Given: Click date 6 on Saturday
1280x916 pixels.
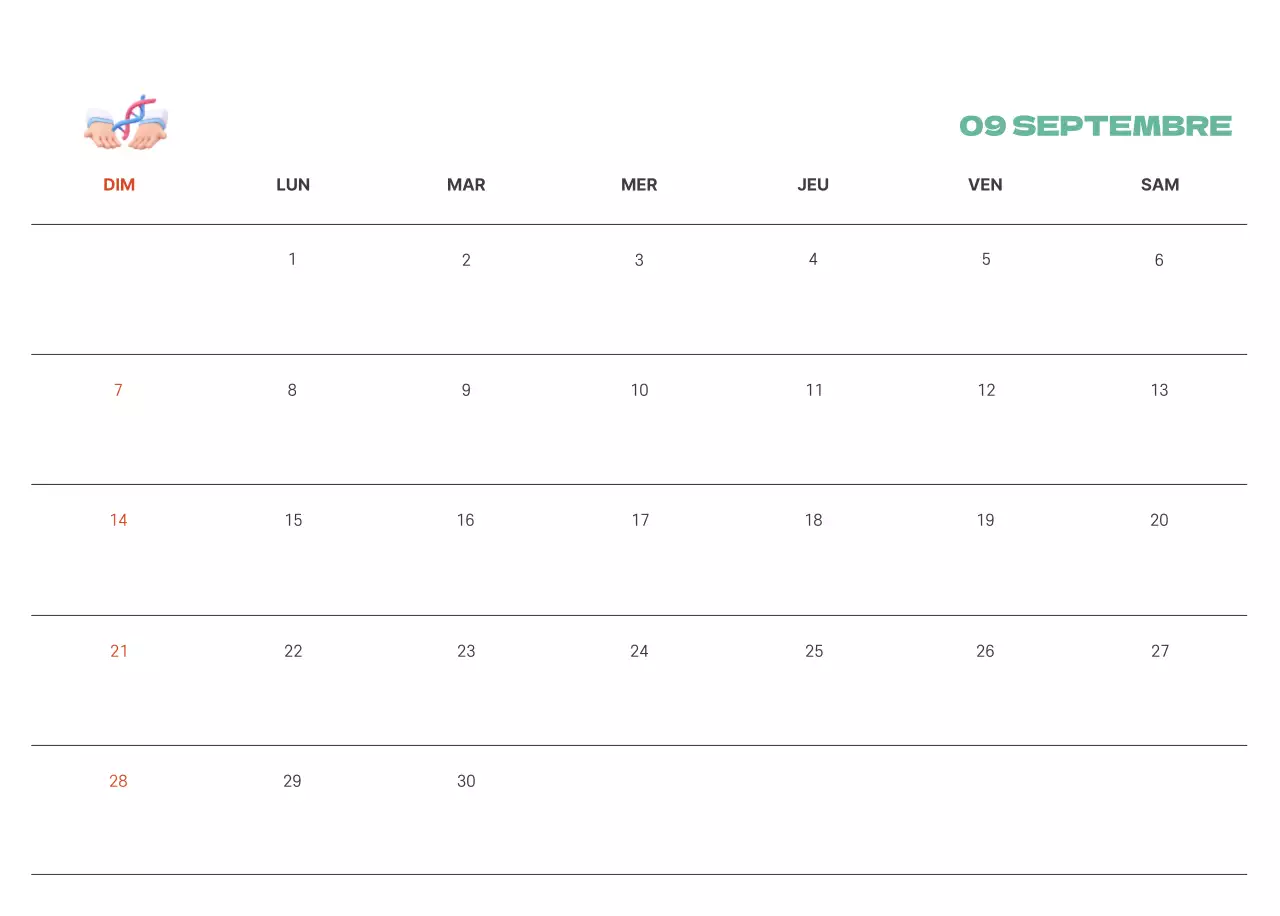Looking at the screenshot, I should pos(1159,260).
